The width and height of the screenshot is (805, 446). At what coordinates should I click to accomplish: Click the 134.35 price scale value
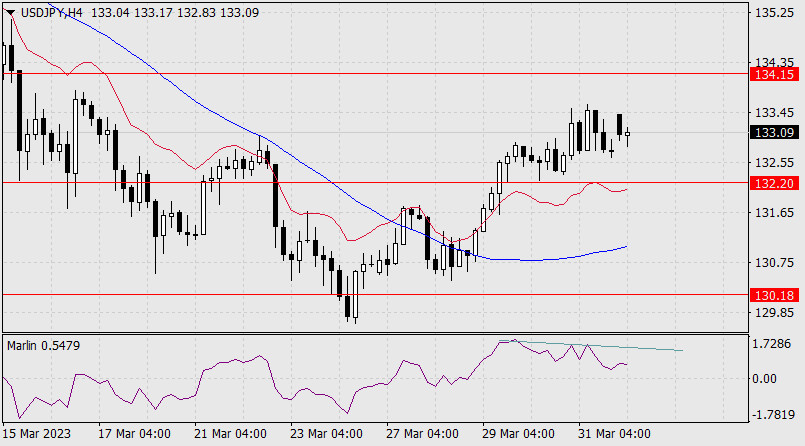(x=774, y=62)
